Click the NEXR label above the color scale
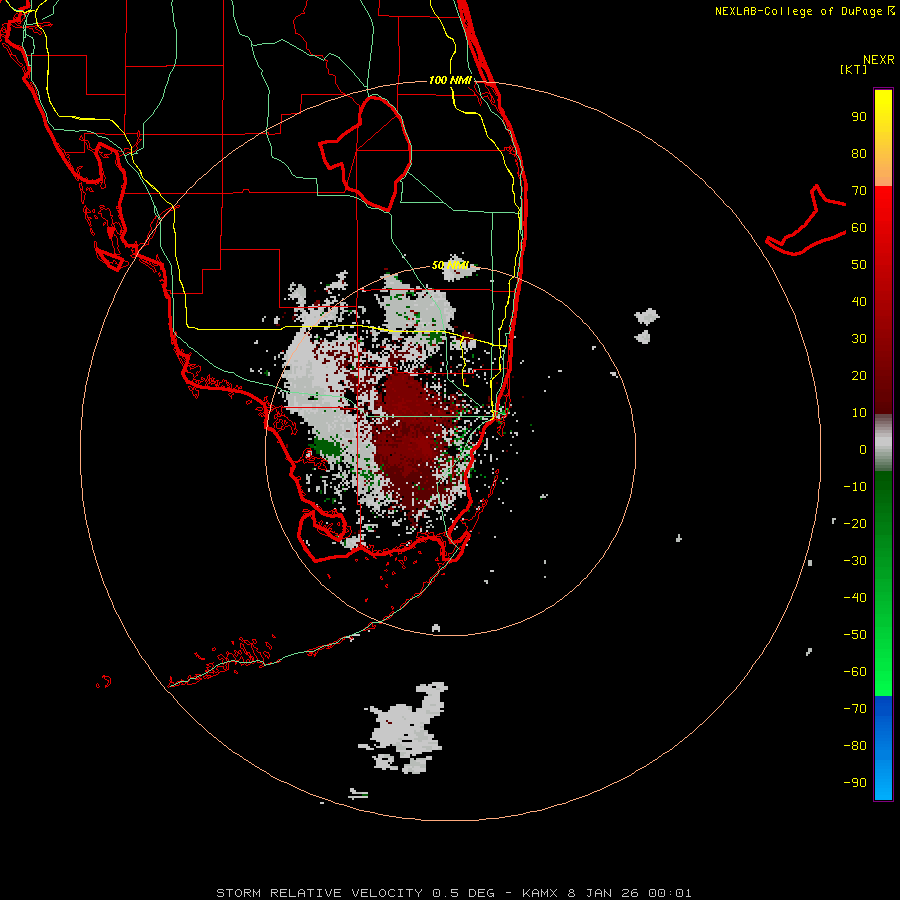 tap(879, 60)
